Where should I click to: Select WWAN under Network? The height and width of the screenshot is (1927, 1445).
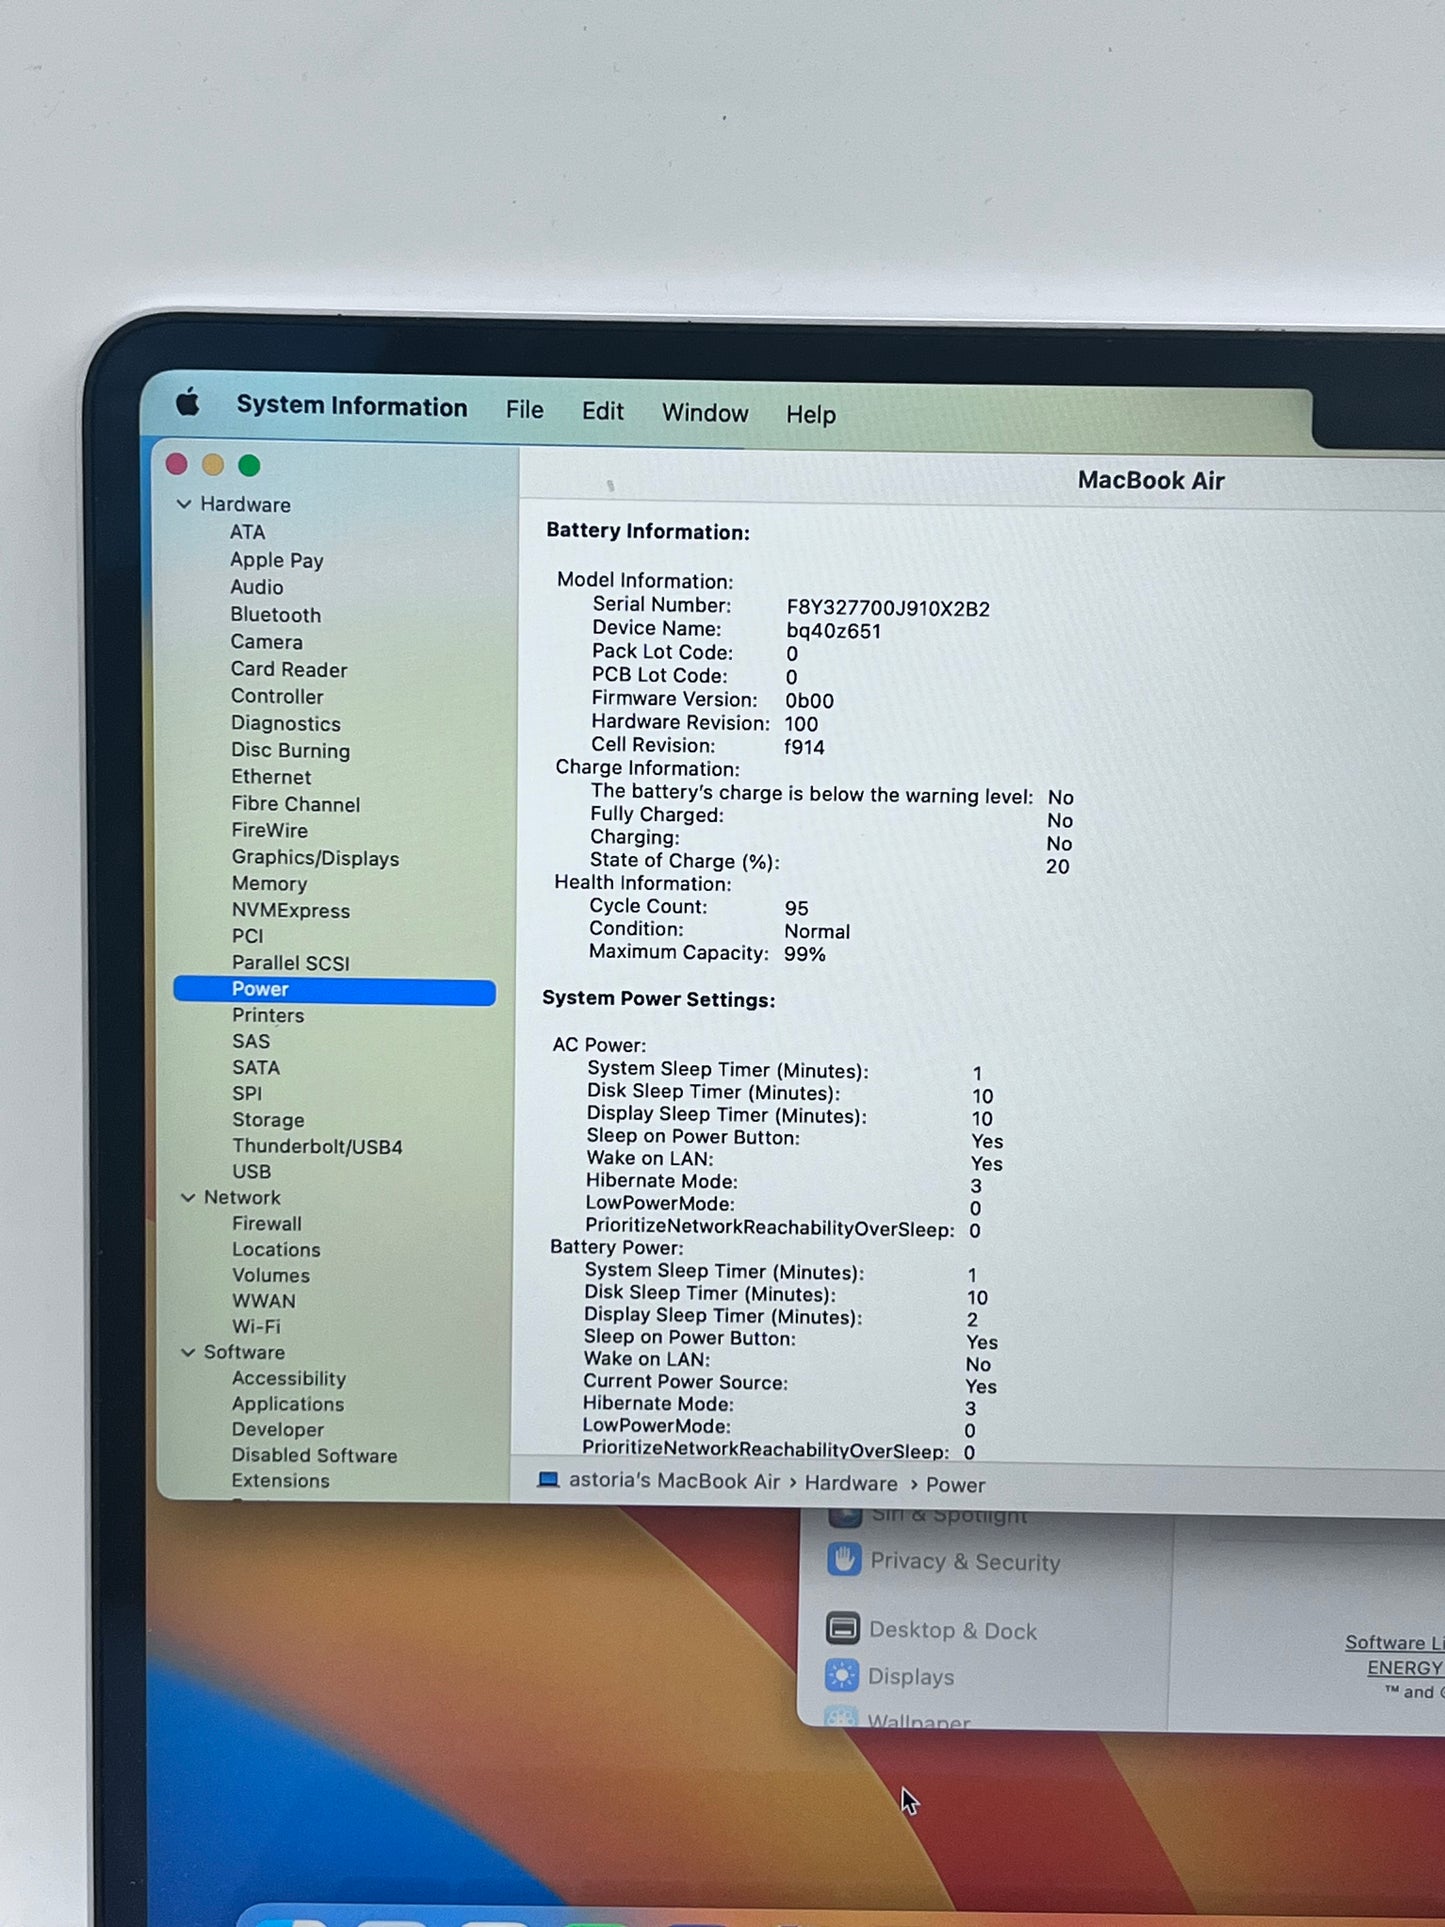pos(264,1301)
